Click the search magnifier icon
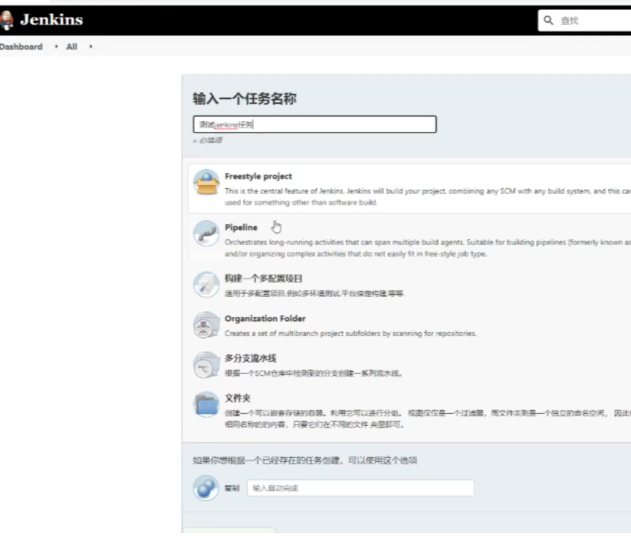 [x=548, y=20]
